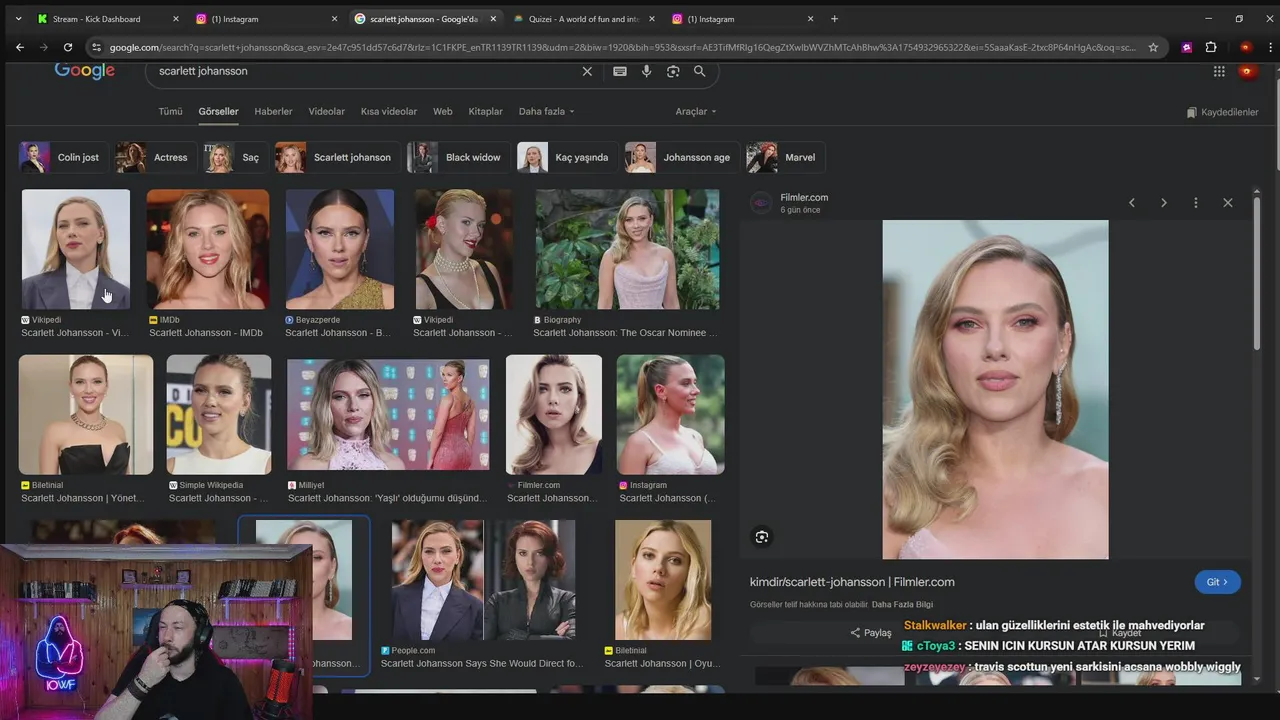Screen dimensions: 1280x720
Task: Open the People.com image result
Action: (483, 580)
